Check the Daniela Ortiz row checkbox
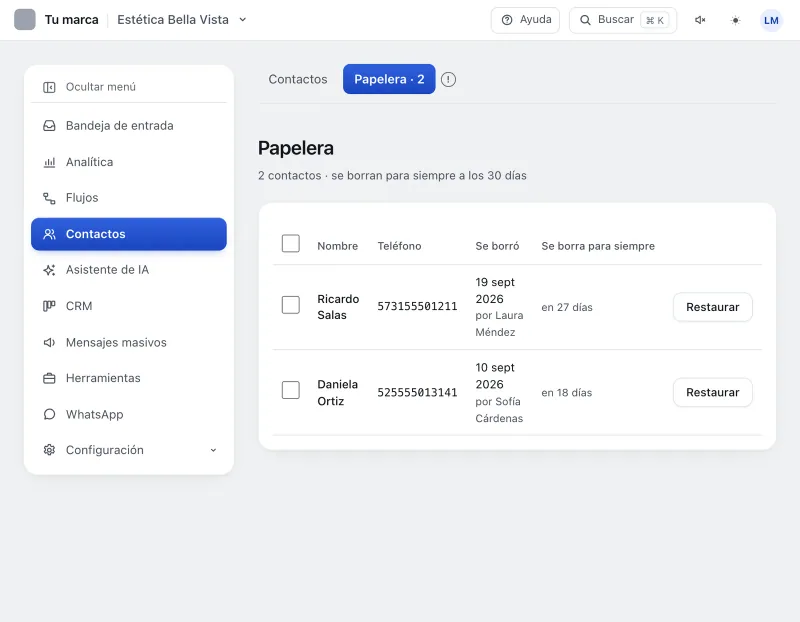The image size is (800, 622). tap(291, 390)
